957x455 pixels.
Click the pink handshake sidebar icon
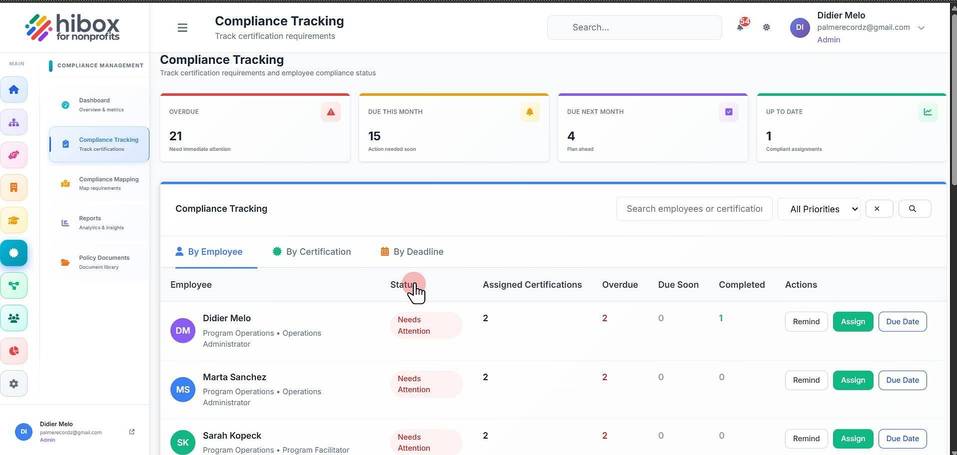point(13,155)
